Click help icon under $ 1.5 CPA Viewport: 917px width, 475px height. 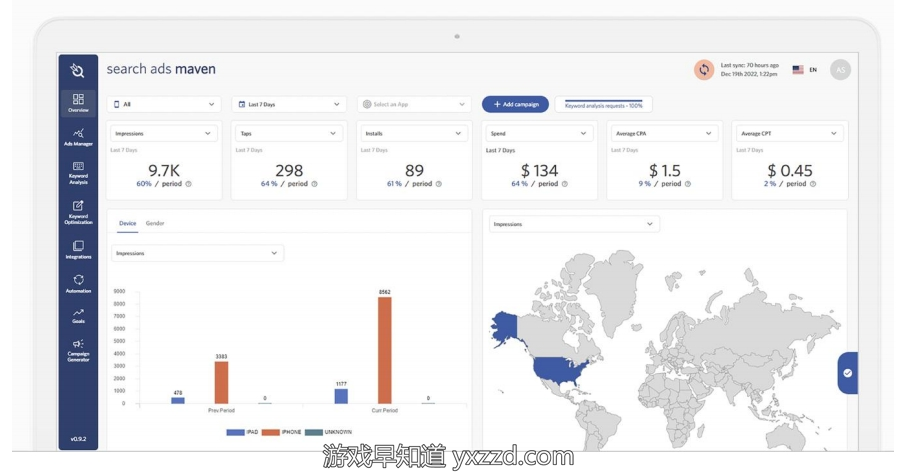pyautogui.click(x=688, y=184)
